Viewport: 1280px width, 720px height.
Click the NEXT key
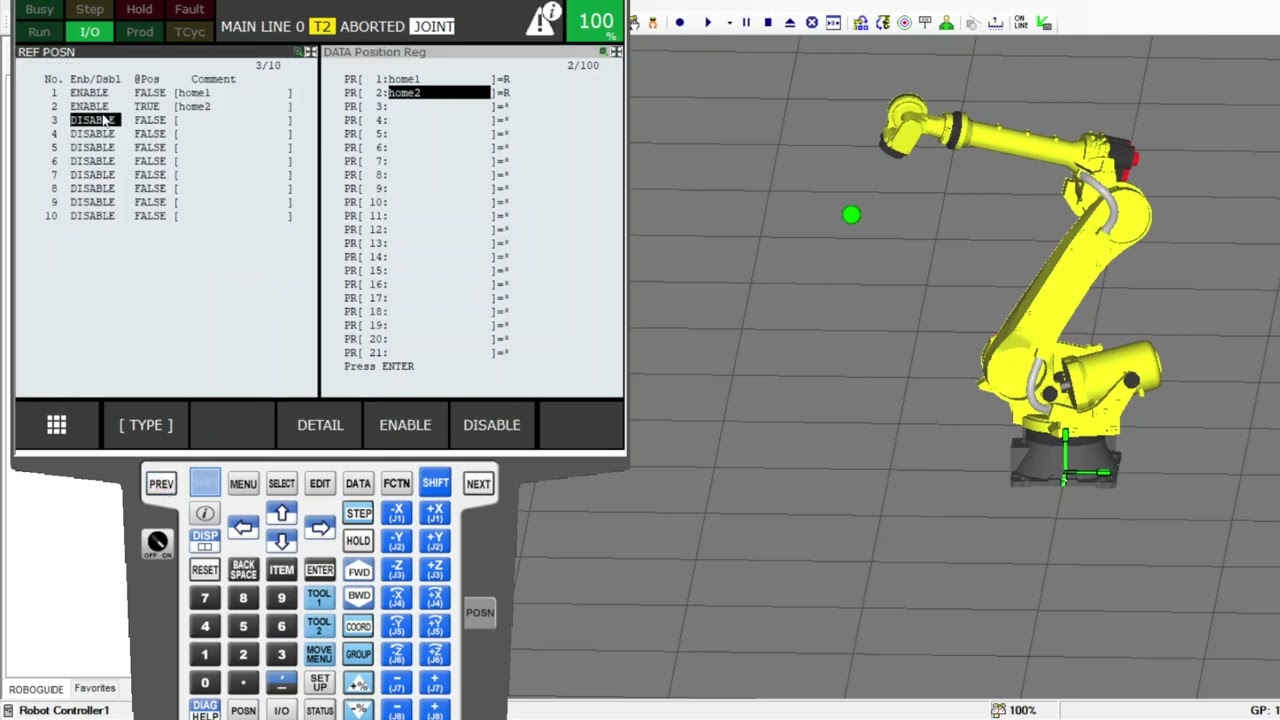[478, 484]
